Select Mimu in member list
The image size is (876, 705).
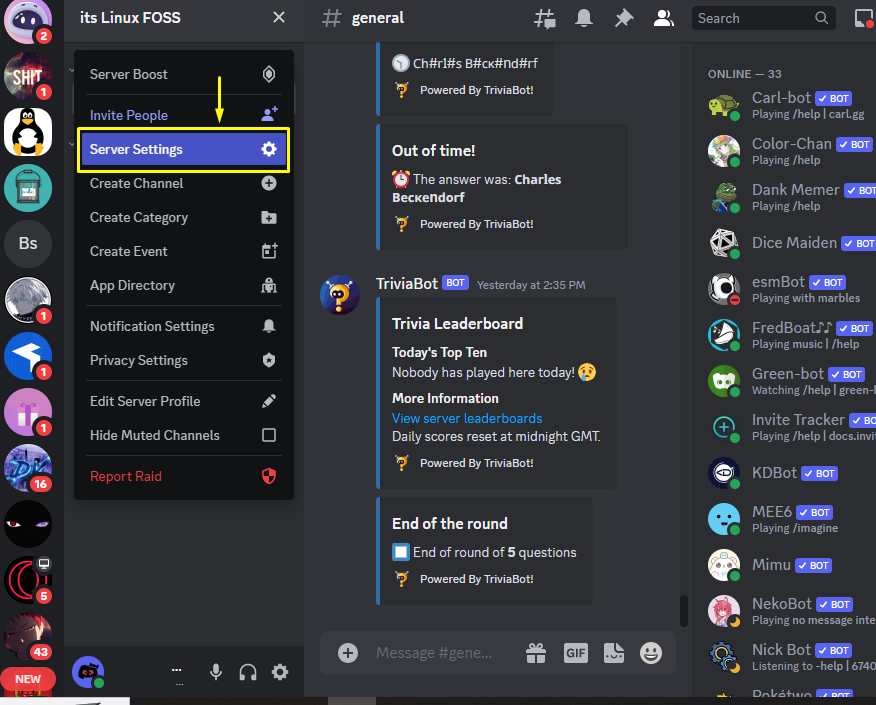click(x=785, y=565)
